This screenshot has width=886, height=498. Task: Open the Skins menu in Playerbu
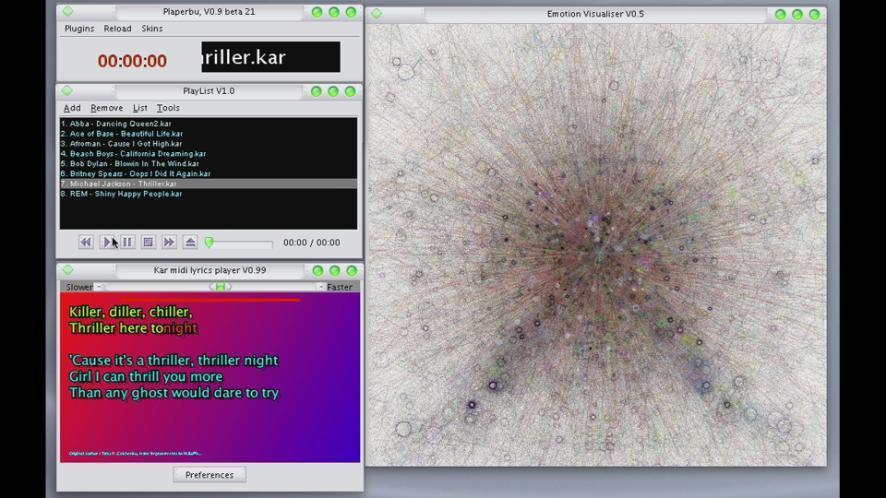(x=152, y=28)
